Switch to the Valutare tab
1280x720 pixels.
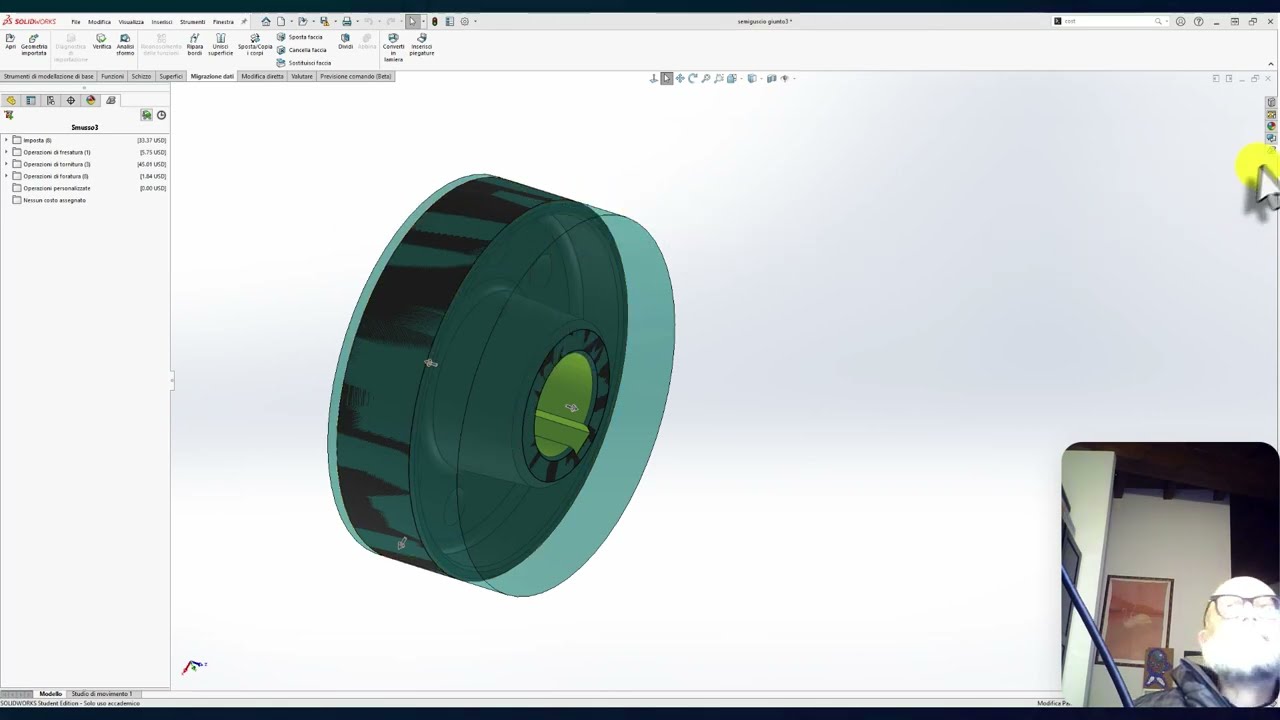pos(301,76)
